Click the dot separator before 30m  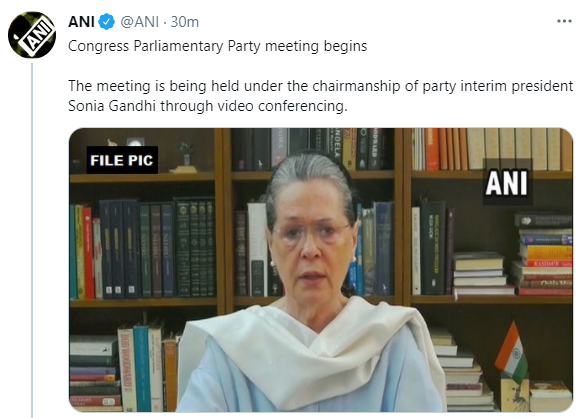(x=165, y=23)
